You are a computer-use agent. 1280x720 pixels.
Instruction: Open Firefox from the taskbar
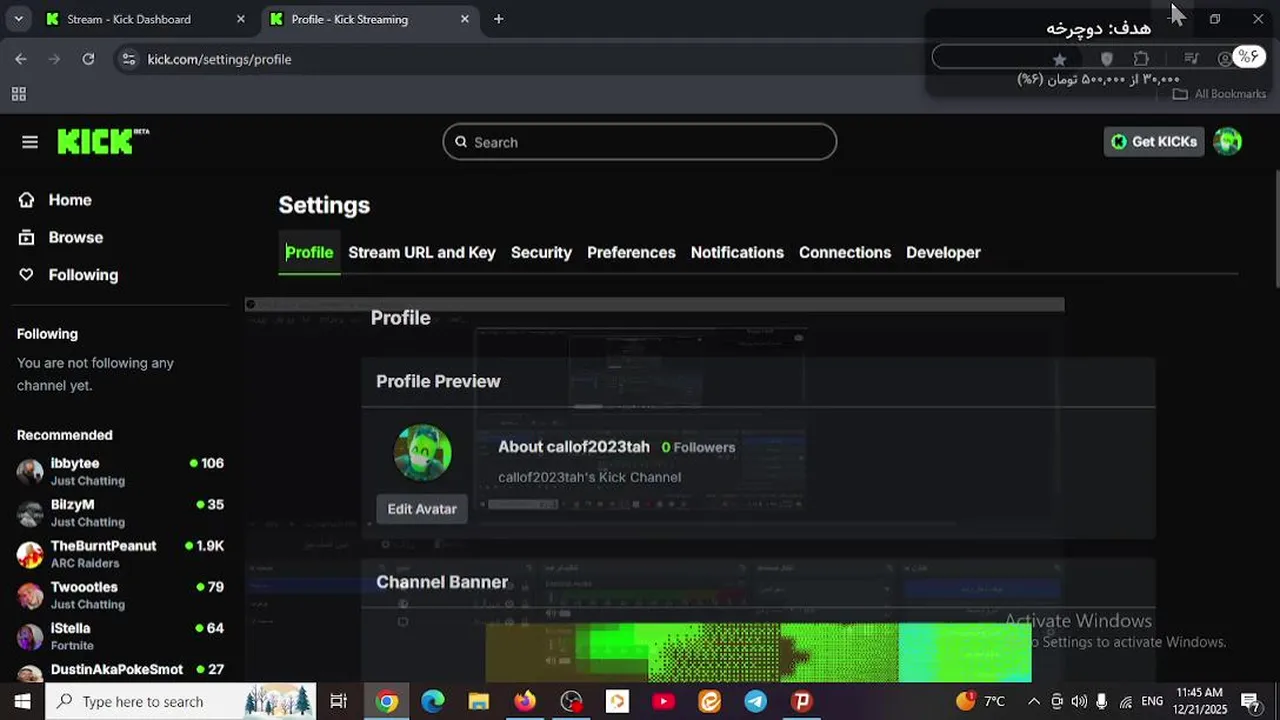pos(525,701)
